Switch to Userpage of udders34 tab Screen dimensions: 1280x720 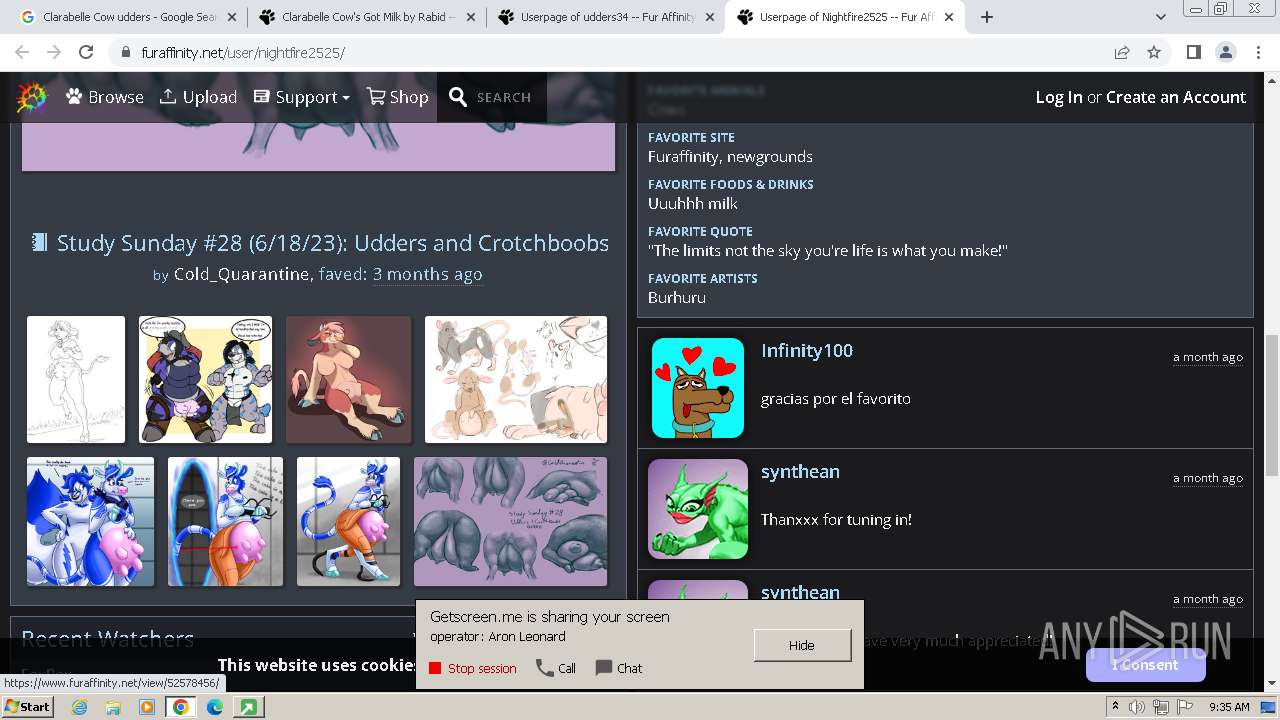coord(605,17)
